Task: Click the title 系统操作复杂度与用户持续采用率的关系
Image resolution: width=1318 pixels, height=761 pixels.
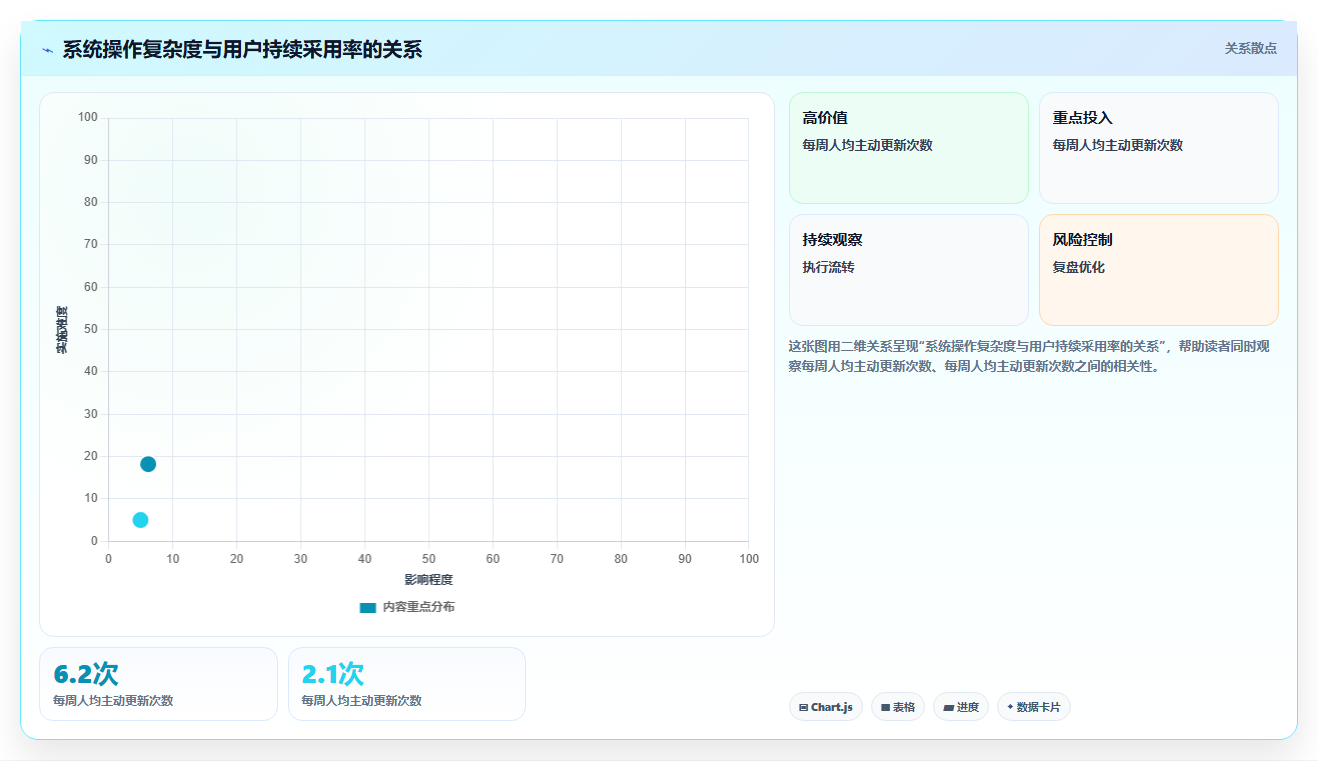Action: (x=242, y=49)
